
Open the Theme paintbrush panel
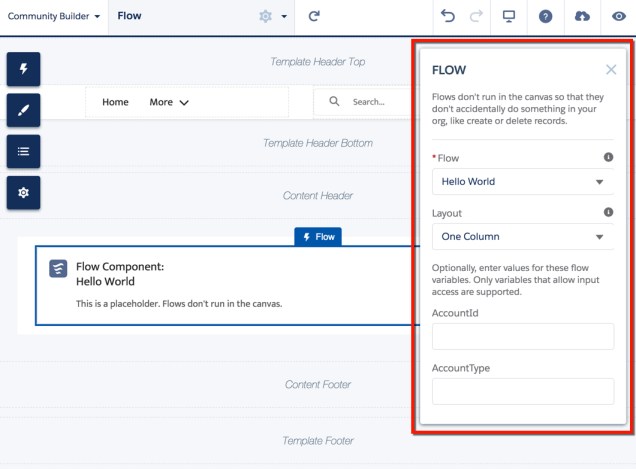(x=23, y=110)
